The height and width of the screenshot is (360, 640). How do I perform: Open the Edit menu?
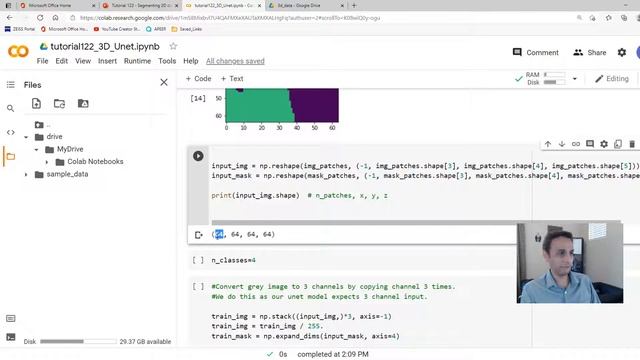coord(62,61)
